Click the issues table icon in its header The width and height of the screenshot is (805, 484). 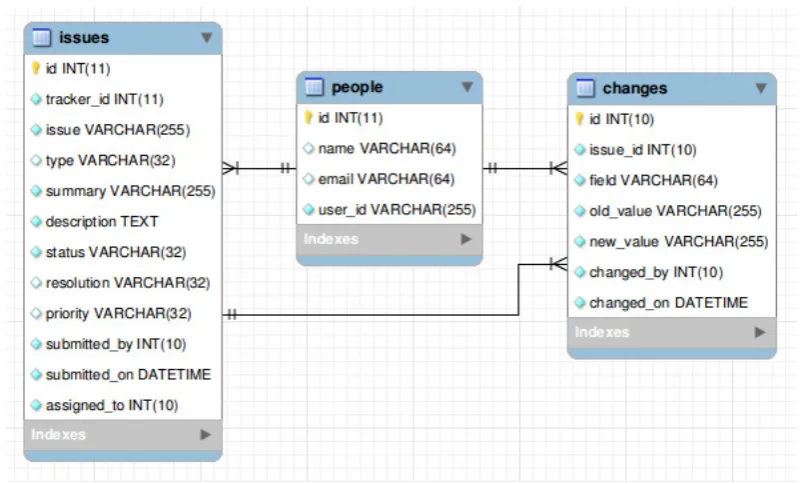[42, 37]
